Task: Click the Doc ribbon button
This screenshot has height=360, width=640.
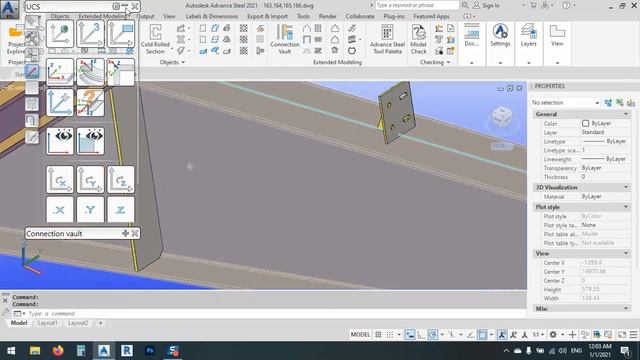Action: click(x=471, y=36)
